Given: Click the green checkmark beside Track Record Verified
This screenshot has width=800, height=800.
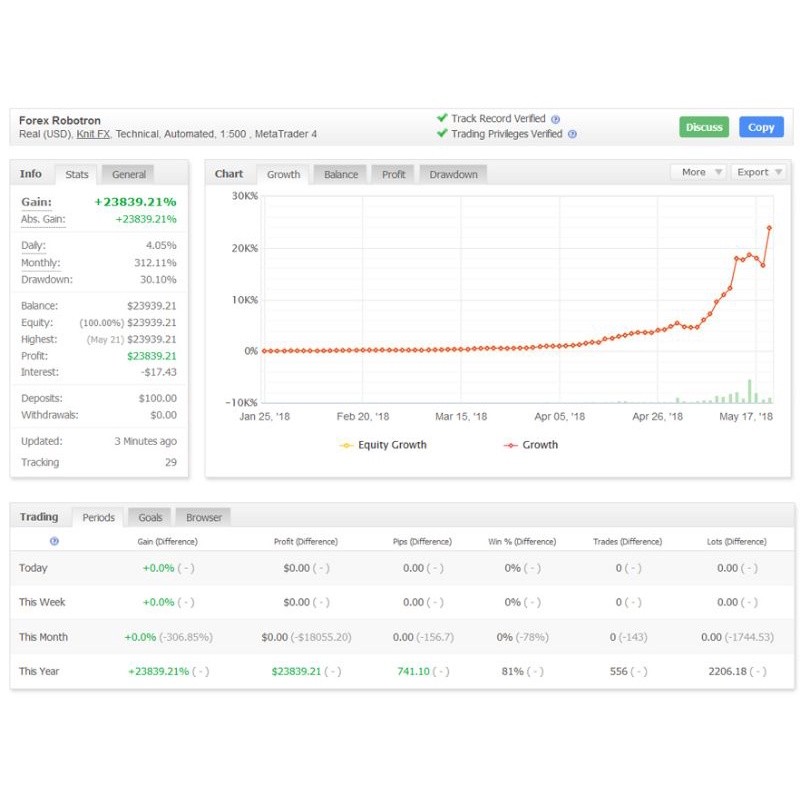Looking at the screenshot, I should [442, 118].
